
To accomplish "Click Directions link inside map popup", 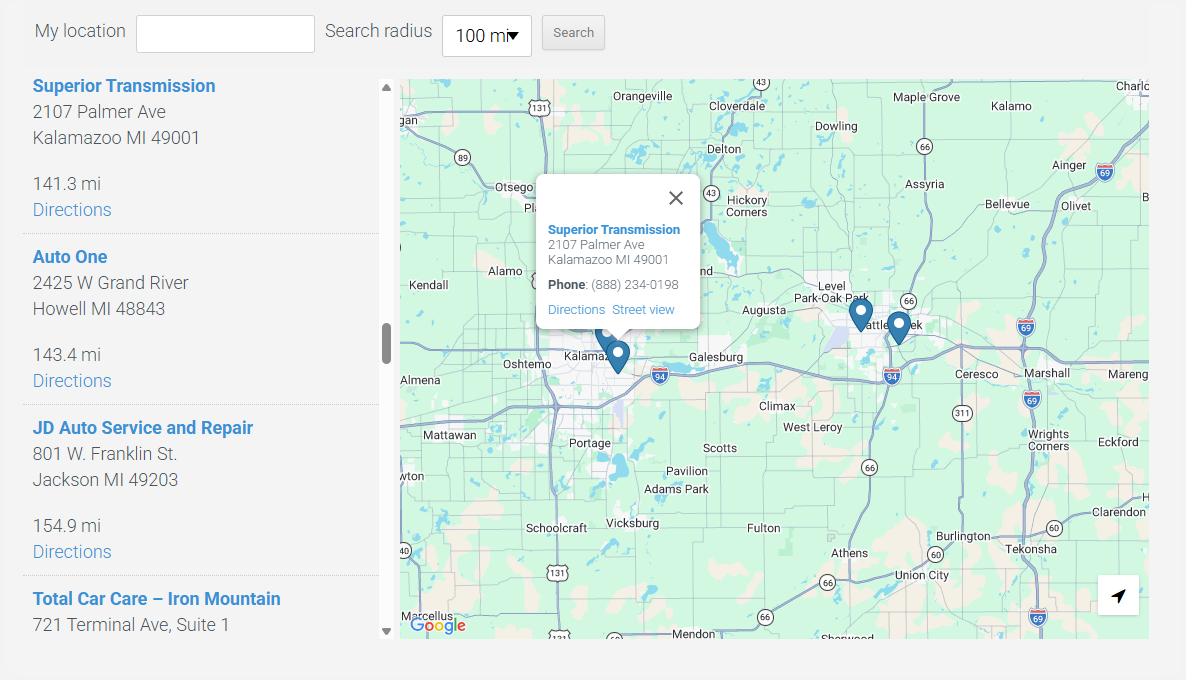I will 576,310.
